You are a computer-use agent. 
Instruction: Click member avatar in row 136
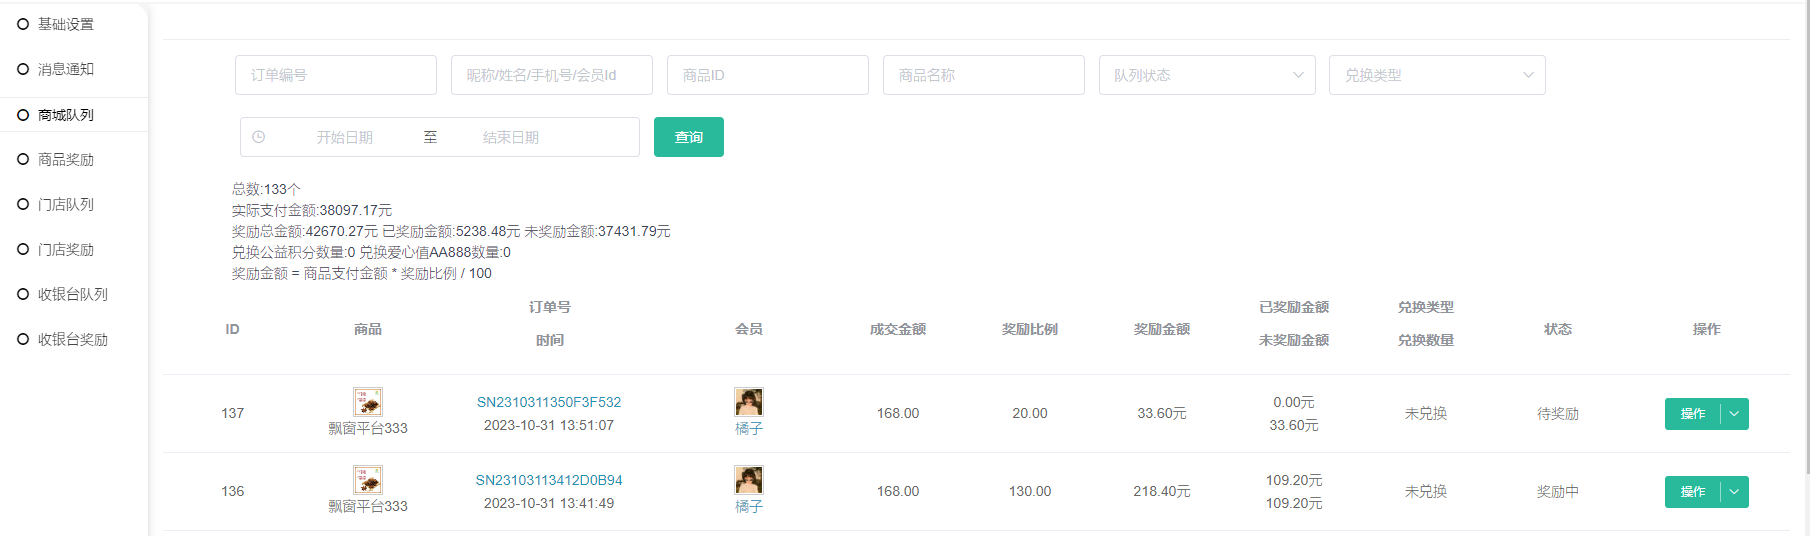[x=748, y=480]
